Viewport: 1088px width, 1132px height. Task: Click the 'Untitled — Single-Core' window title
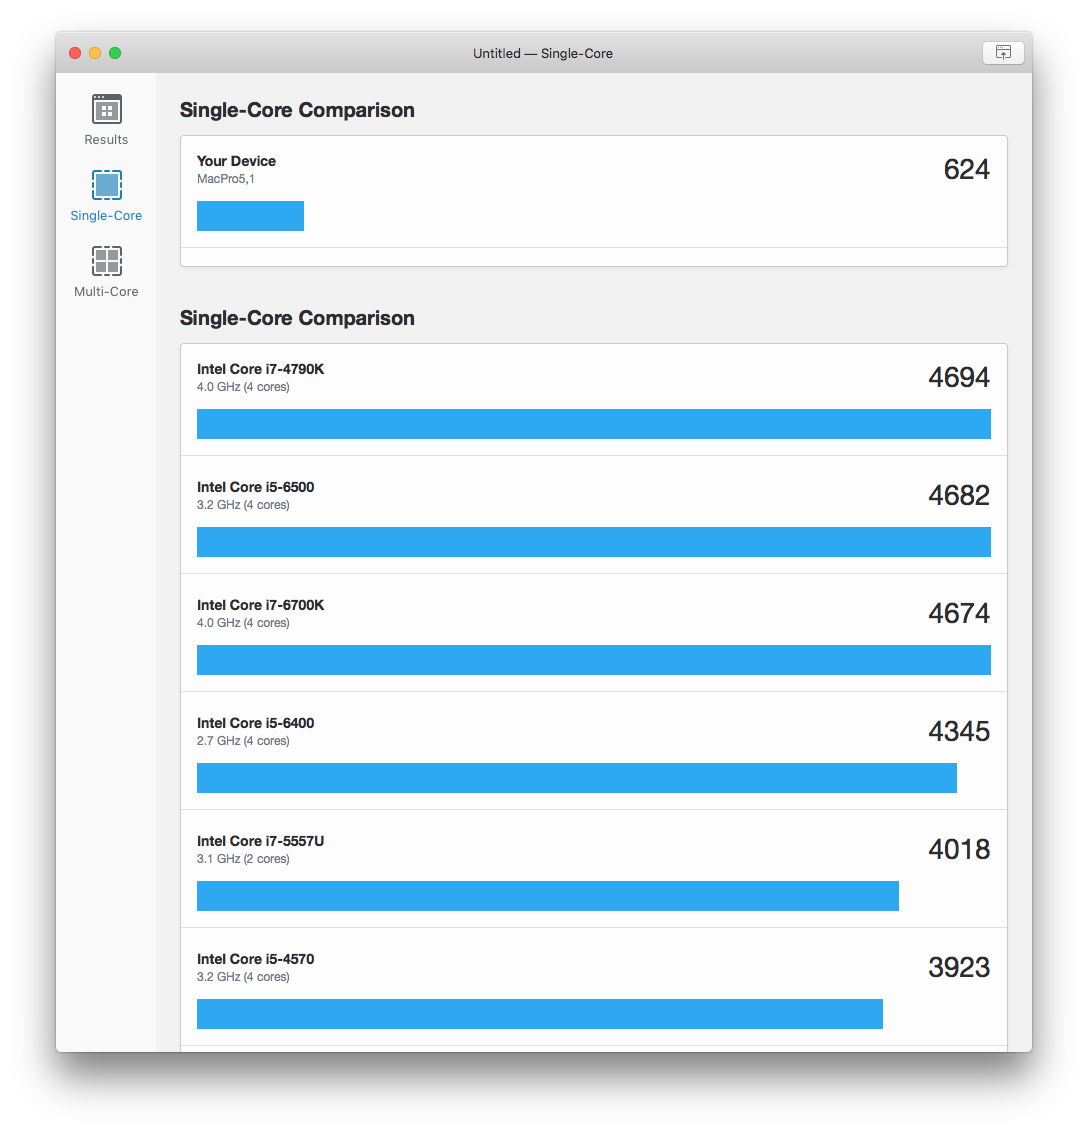pyautogui.click(x=543, y=53)
